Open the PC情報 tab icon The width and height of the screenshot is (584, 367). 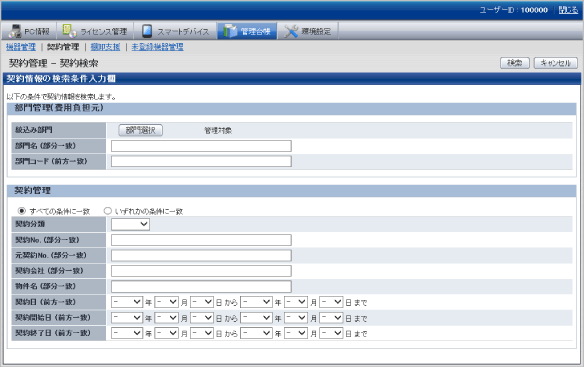[15, 31]
